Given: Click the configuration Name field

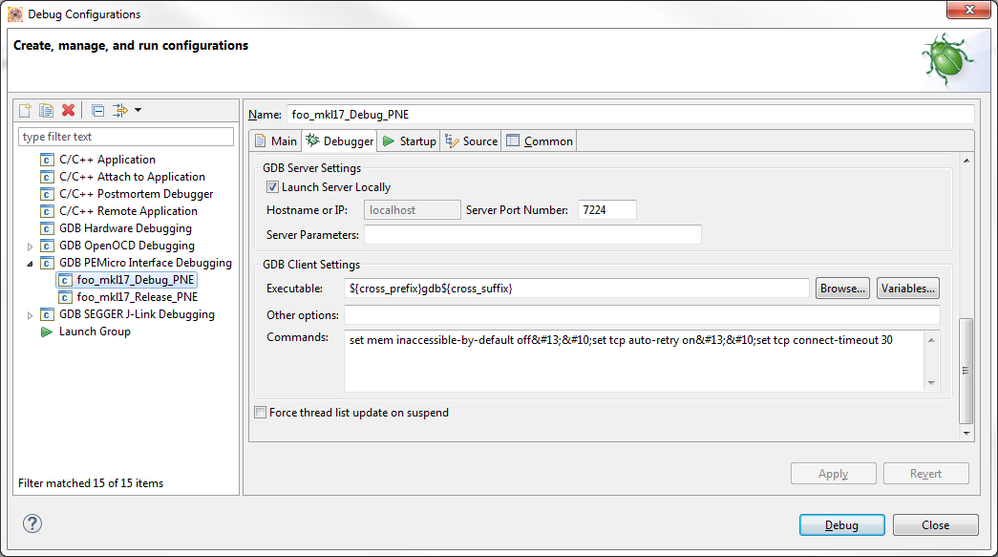Looking at the screenshot, I should click(x=630, y=115).
